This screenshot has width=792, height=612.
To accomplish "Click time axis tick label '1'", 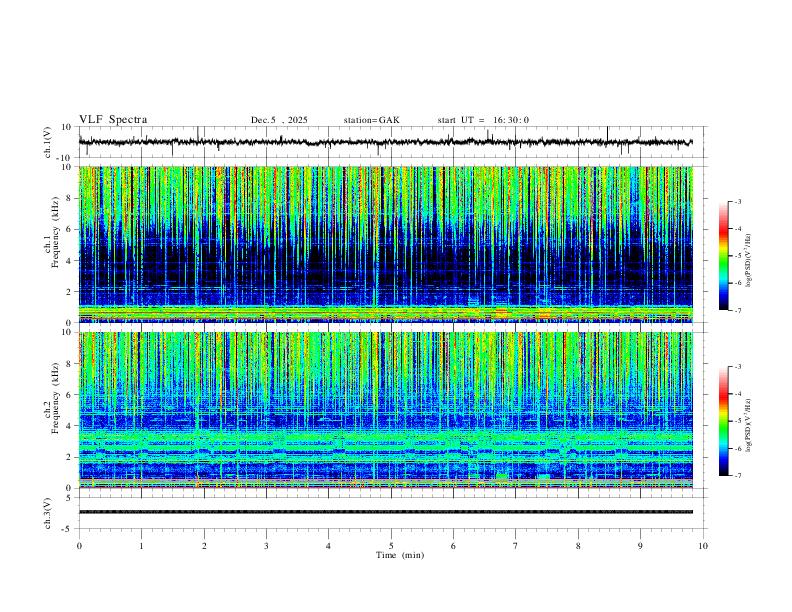I will click(141, 546).
